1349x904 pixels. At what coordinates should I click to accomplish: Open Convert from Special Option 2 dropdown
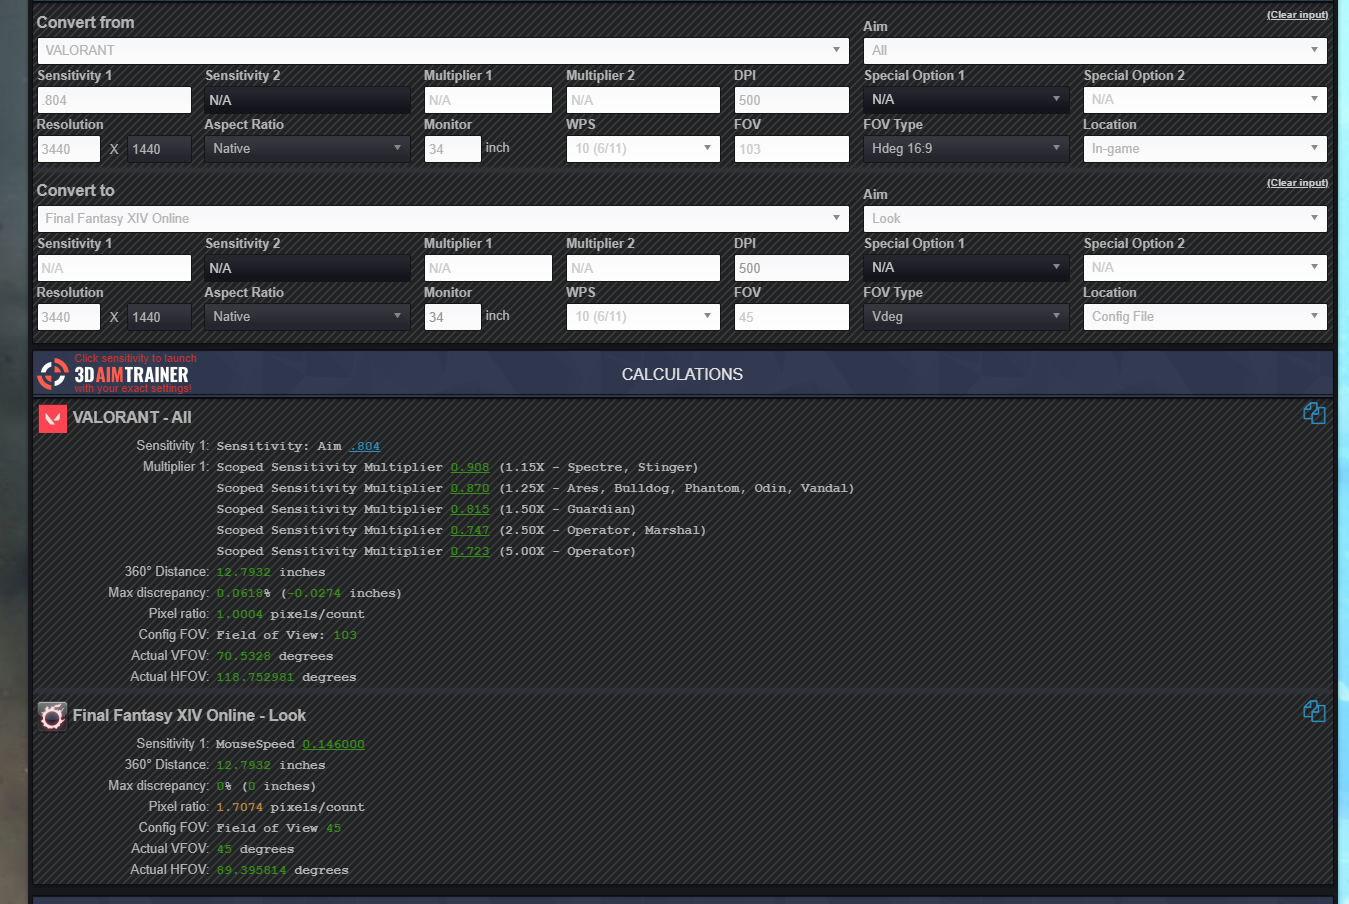[x=1205, y=99]
